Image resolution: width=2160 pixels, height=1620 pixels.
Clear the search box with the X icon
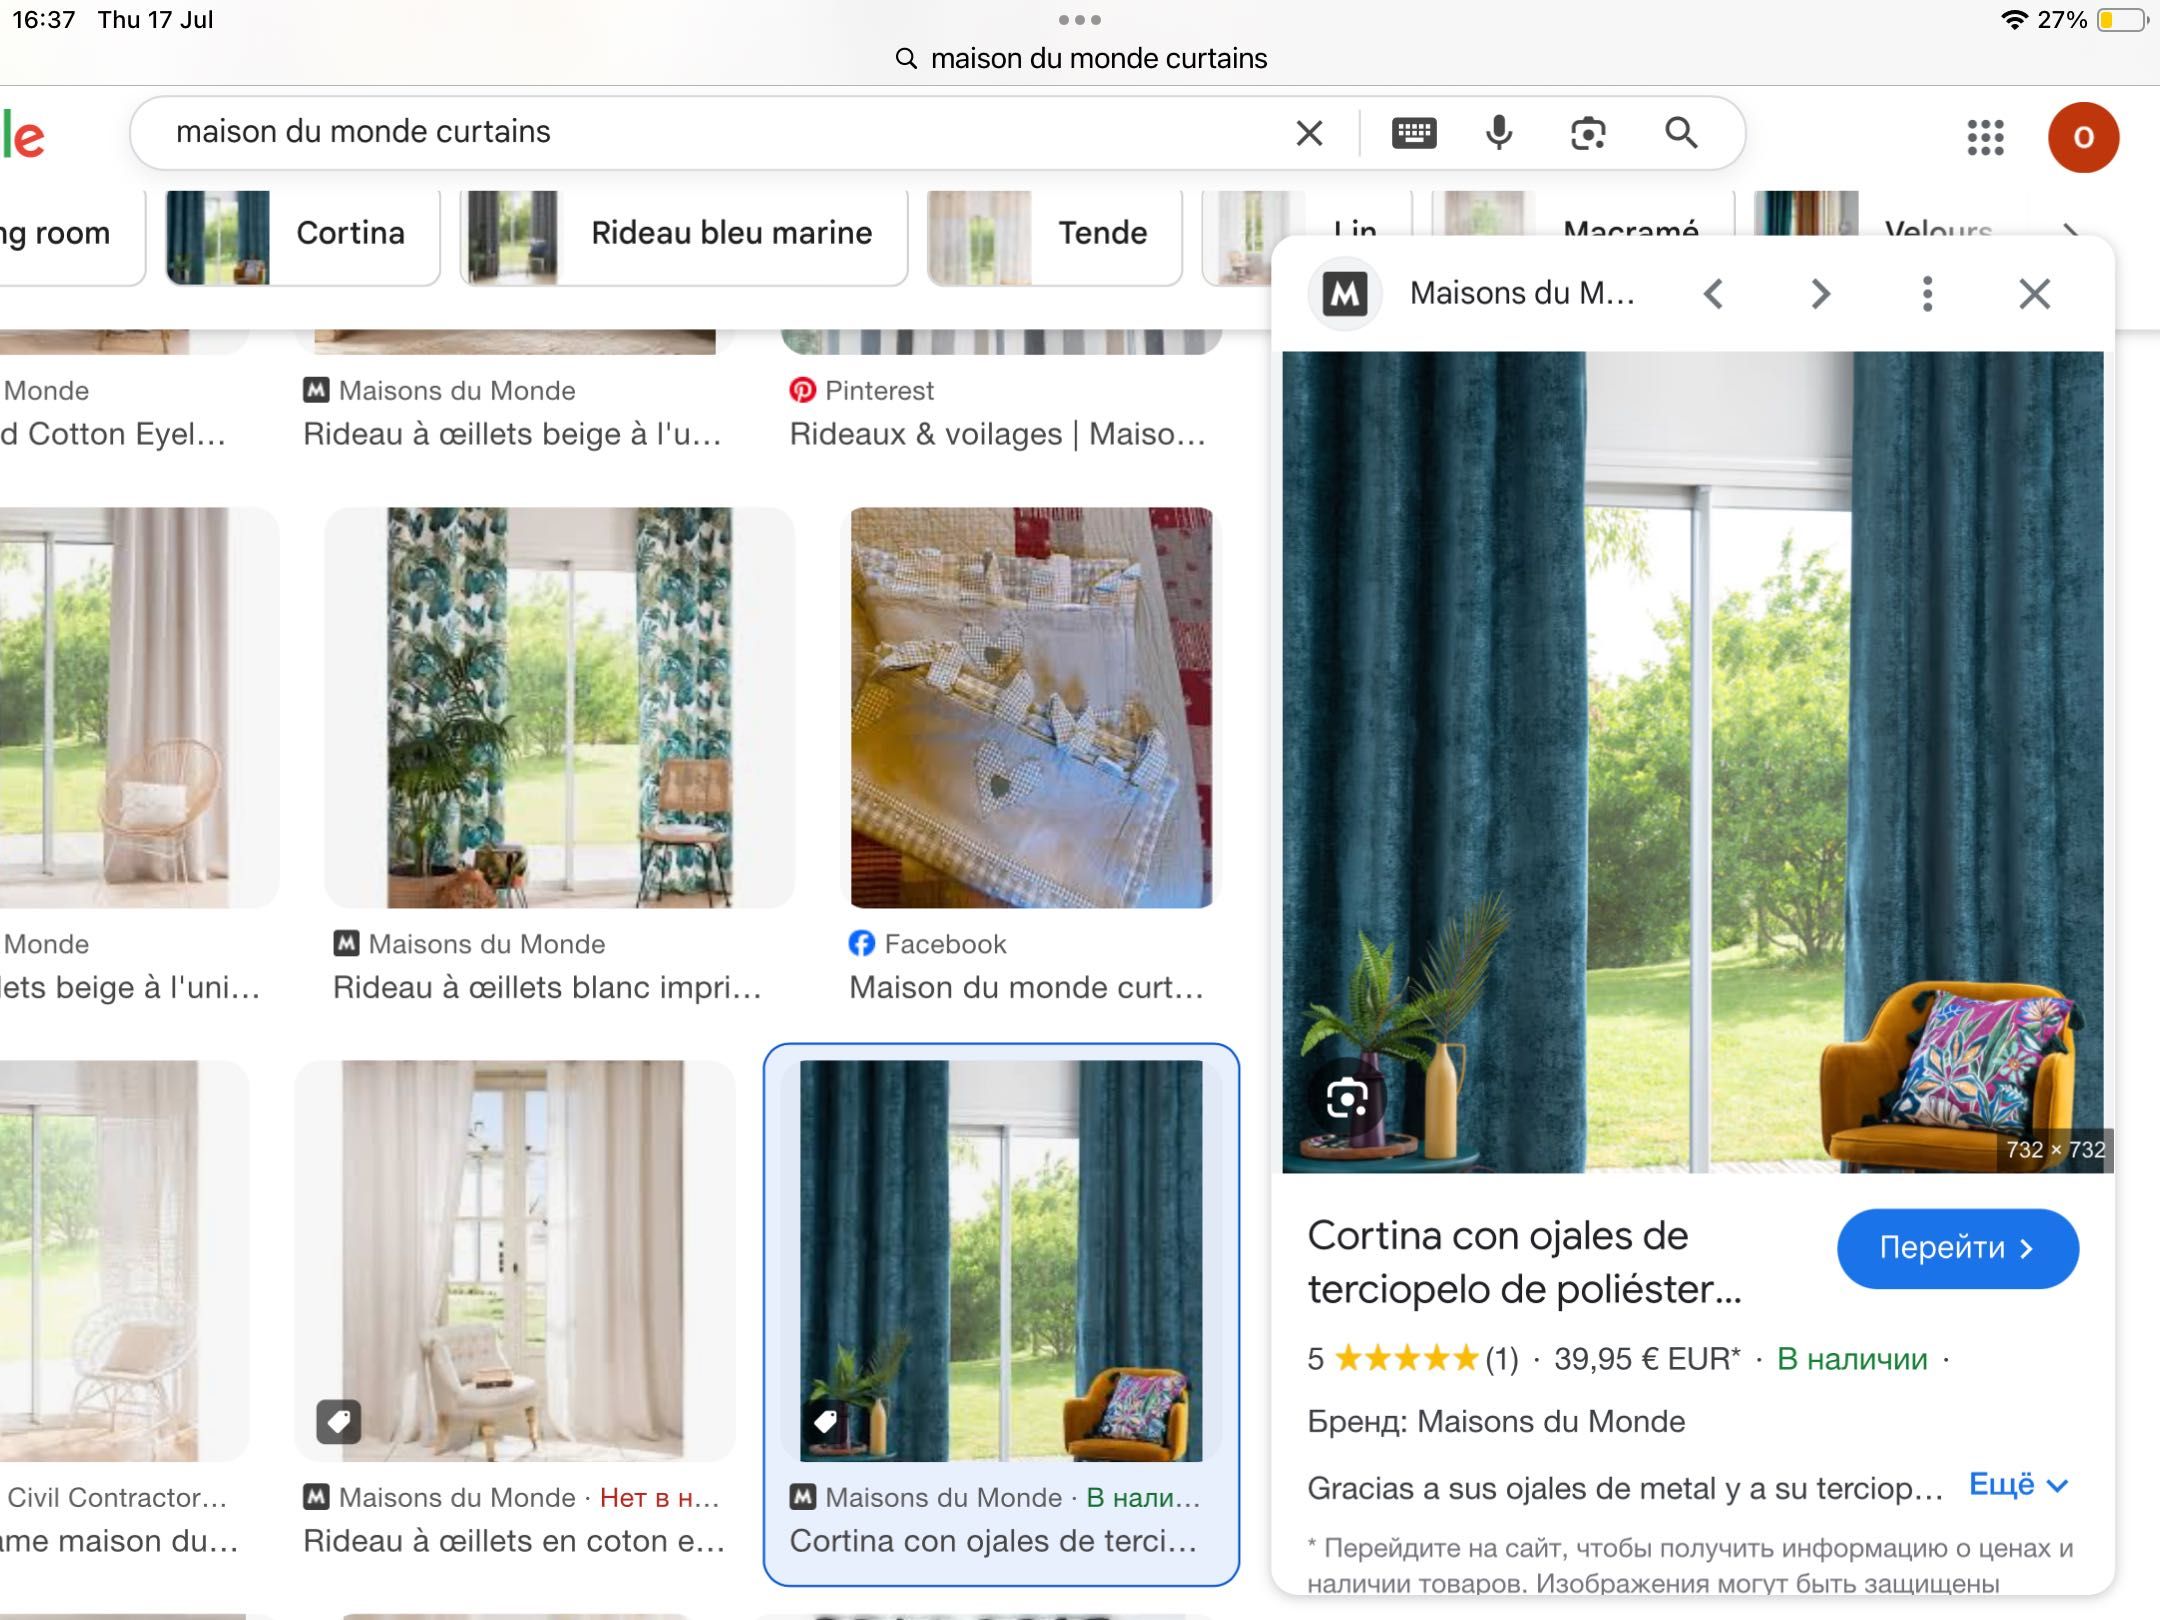1309,133
